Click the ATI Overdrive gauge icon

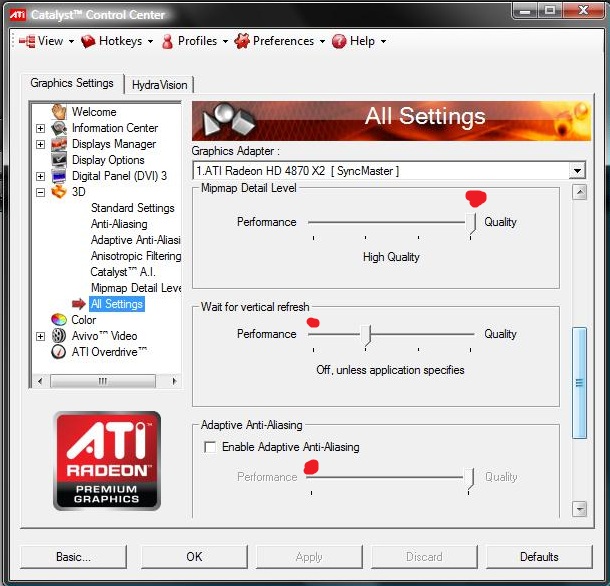point(59,351)
